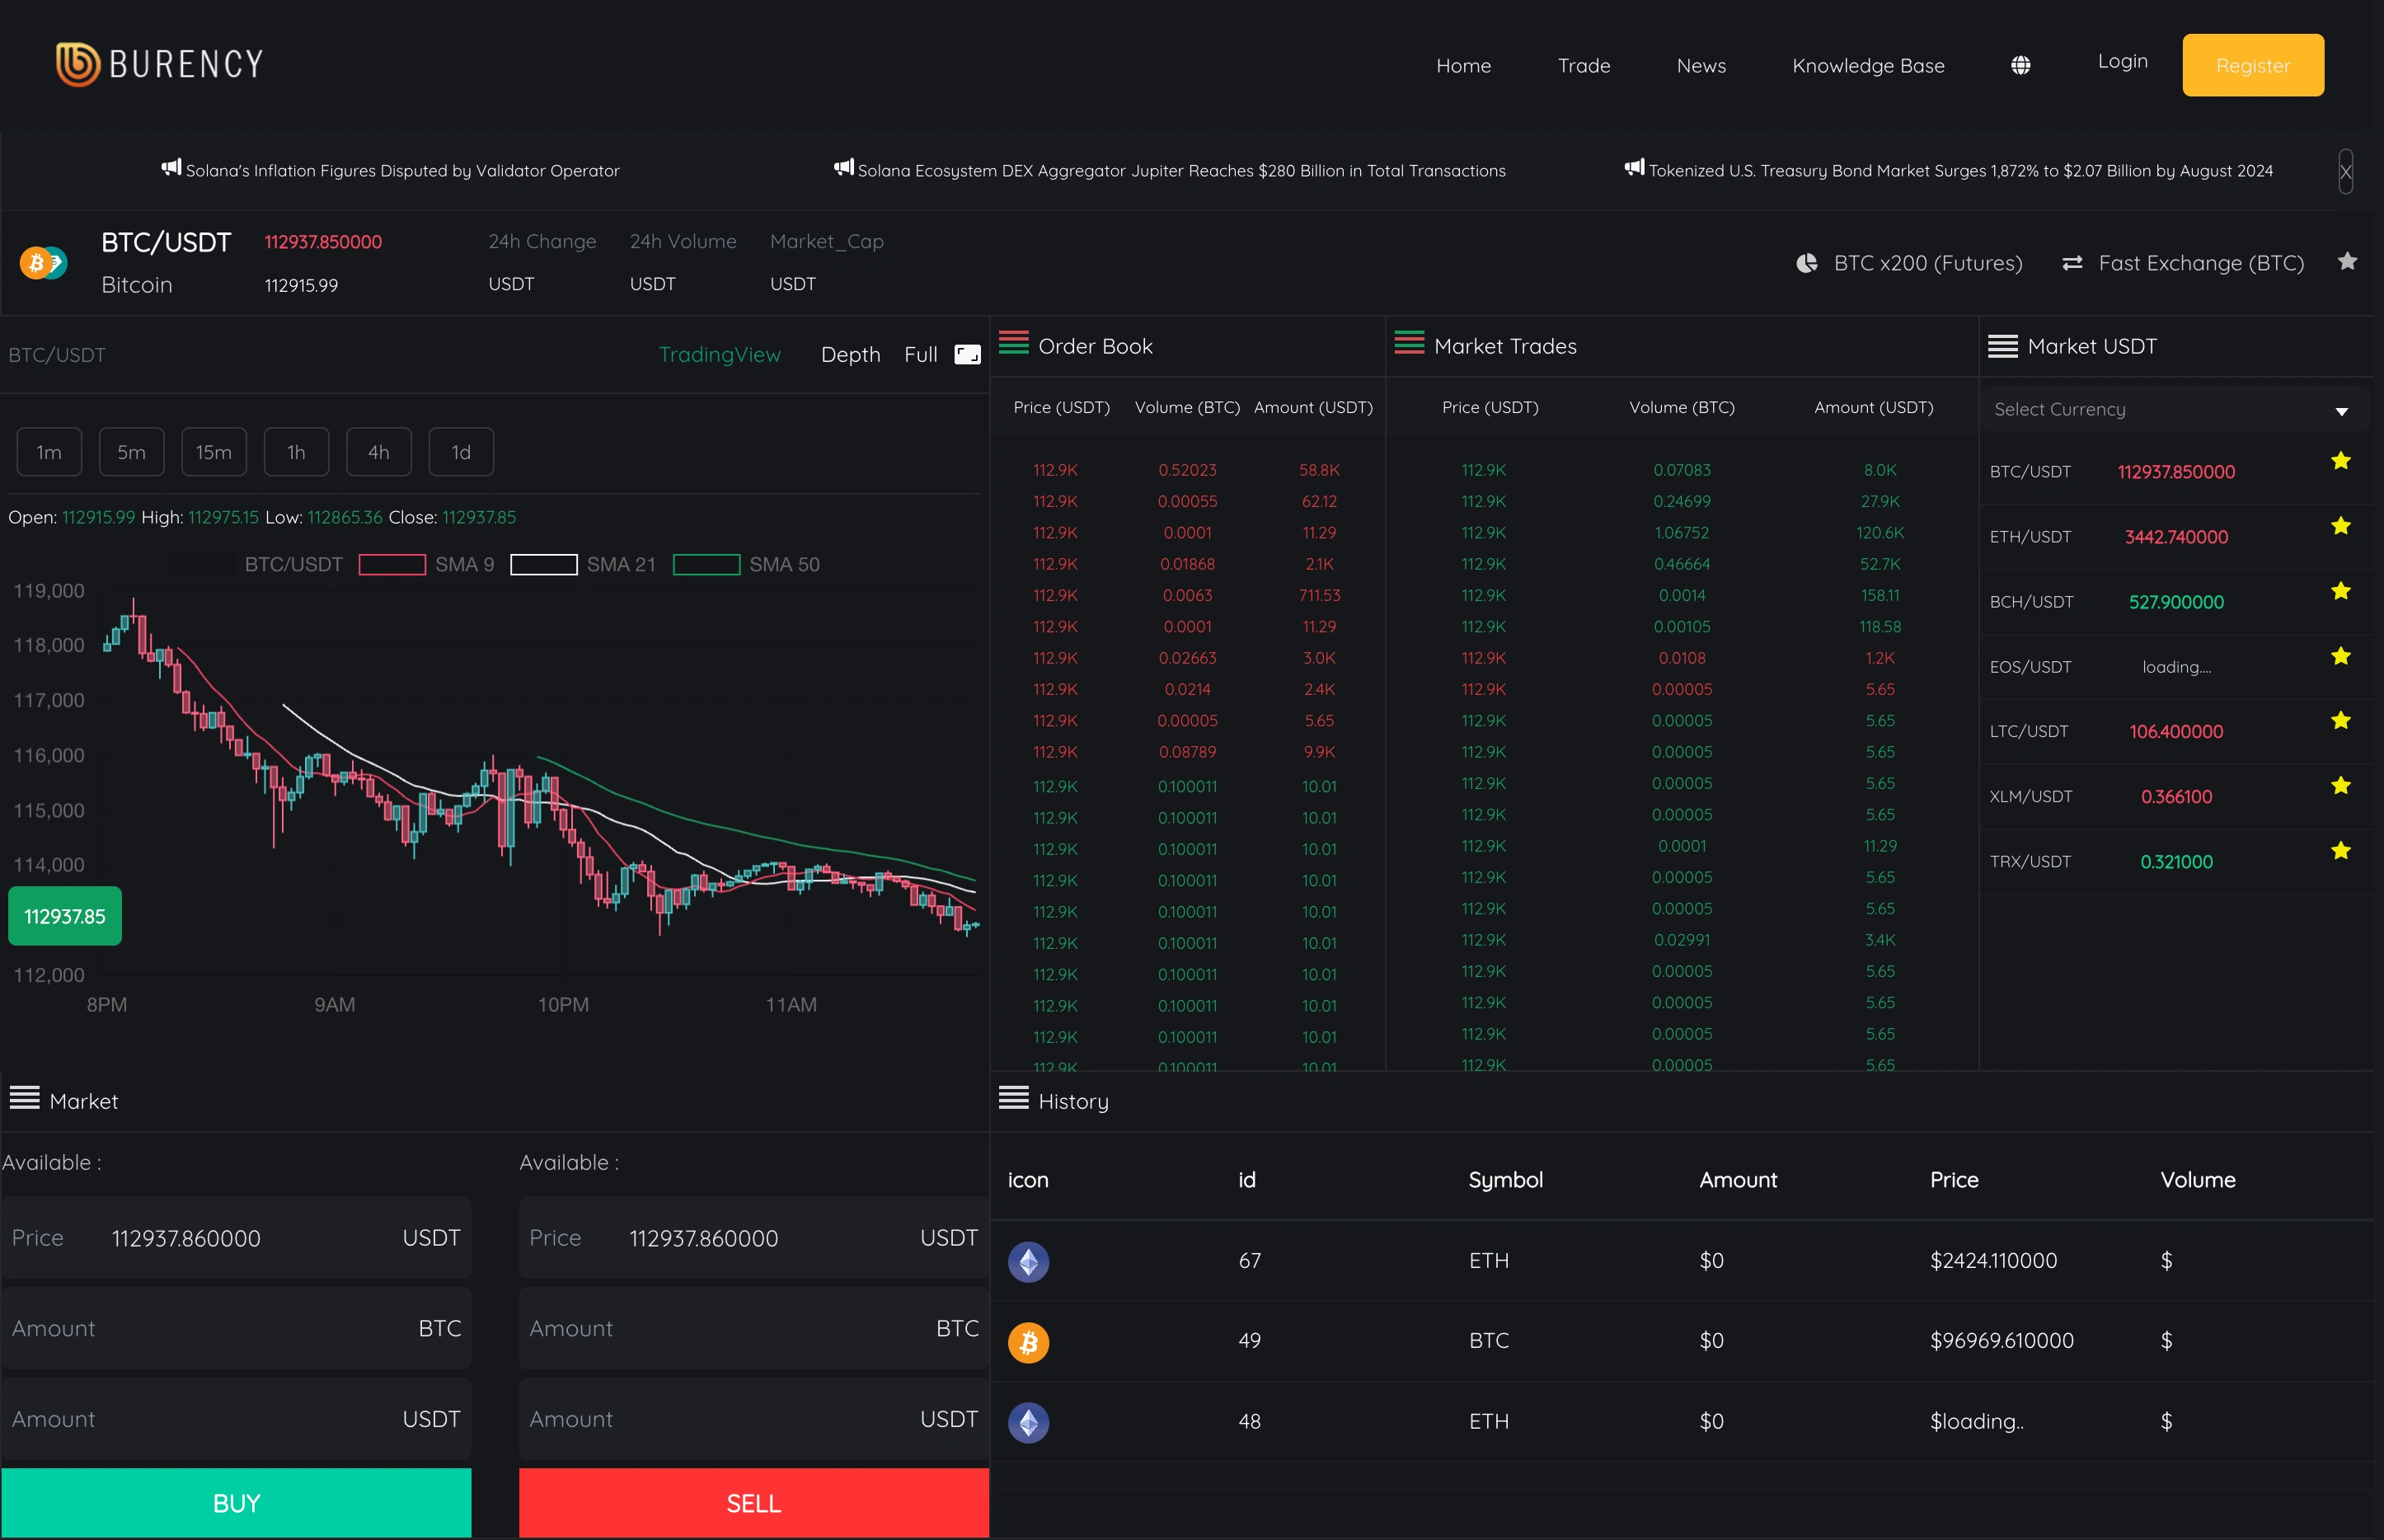
Task: Open the Knowledge Base menu item
Action: tap(1867, 66)
